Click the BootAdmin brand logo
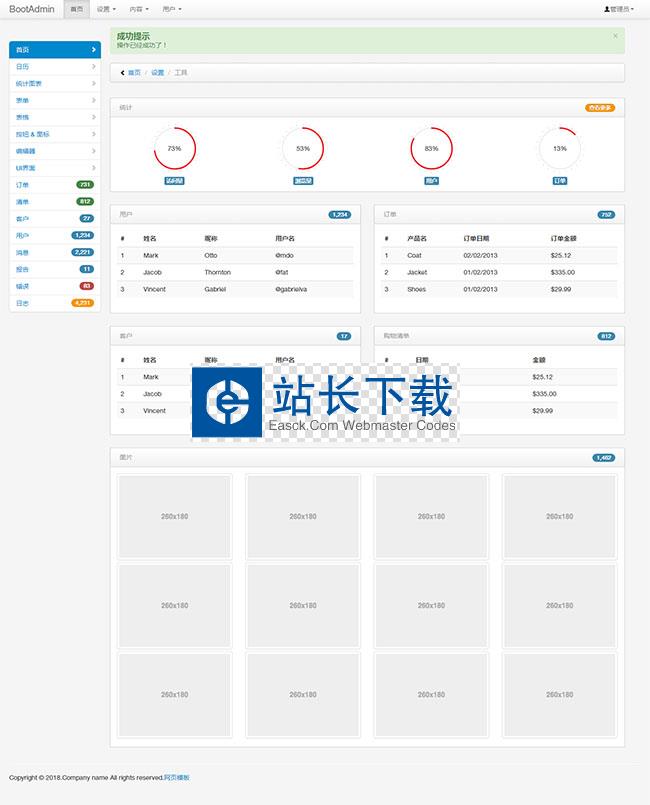The height and width of the screenshot is (805, 650). (x=31, y=9)
